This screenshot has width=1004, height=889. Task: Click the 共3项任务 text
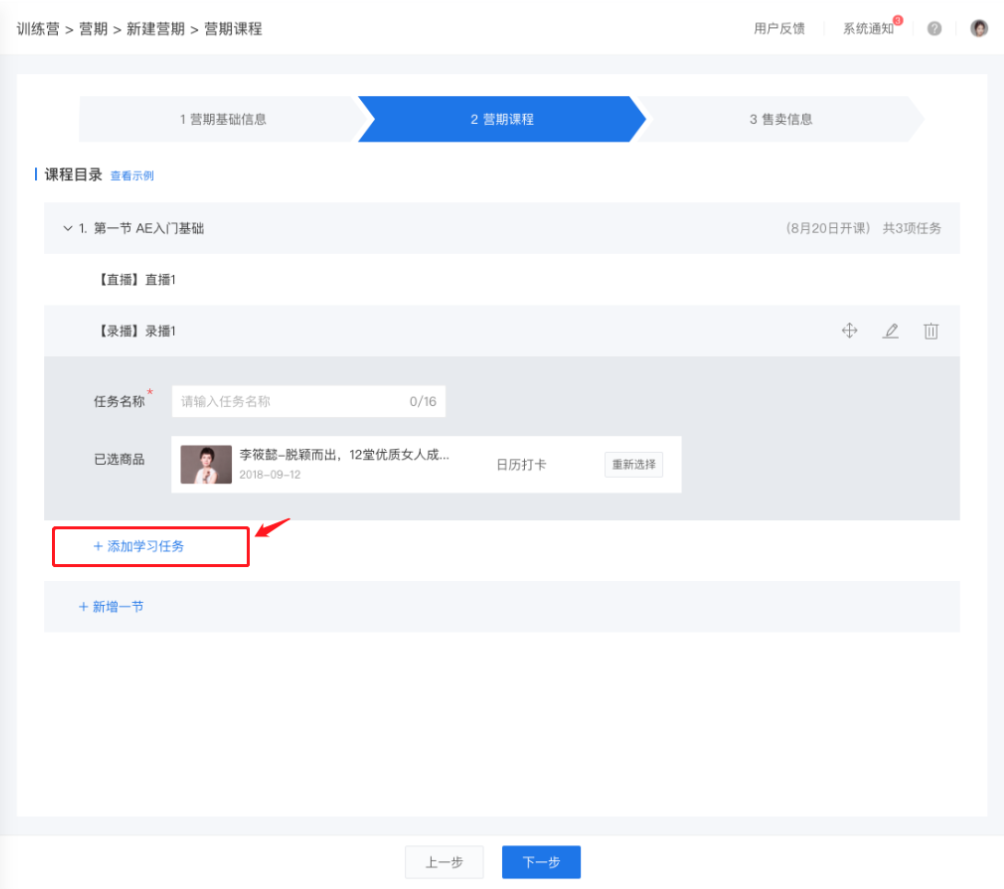click(912, 228)
